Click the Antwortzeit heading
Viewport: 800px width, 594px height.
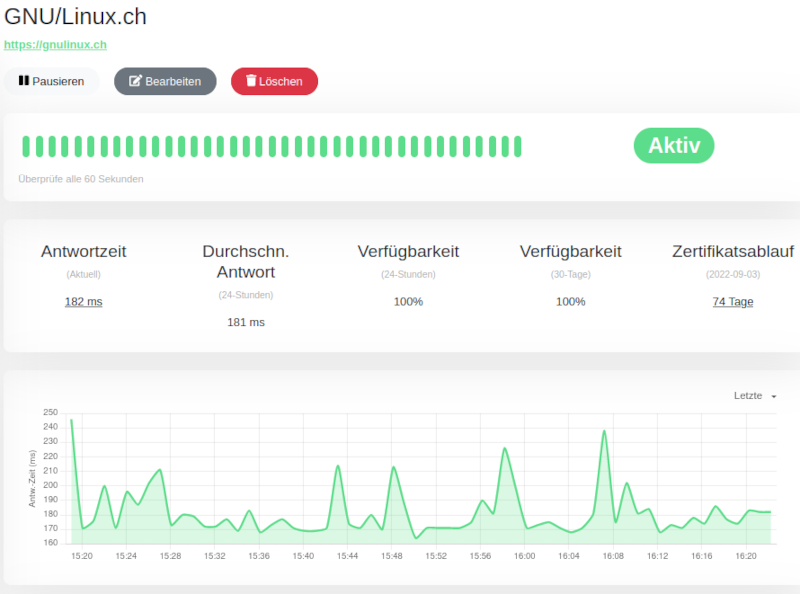84,251
